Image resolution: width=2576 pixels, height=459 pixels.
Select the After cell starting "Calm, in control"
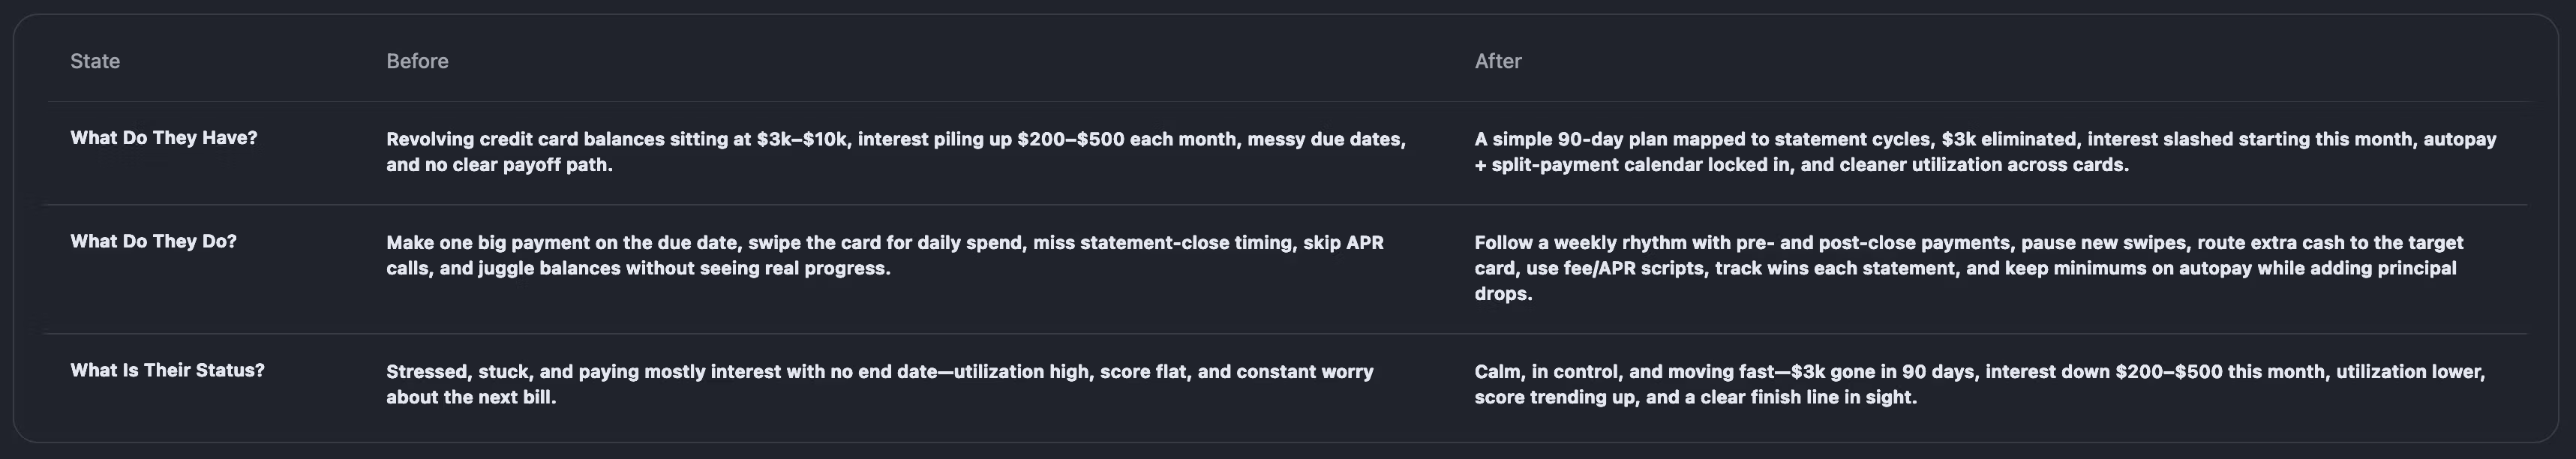click(1980, 384)
